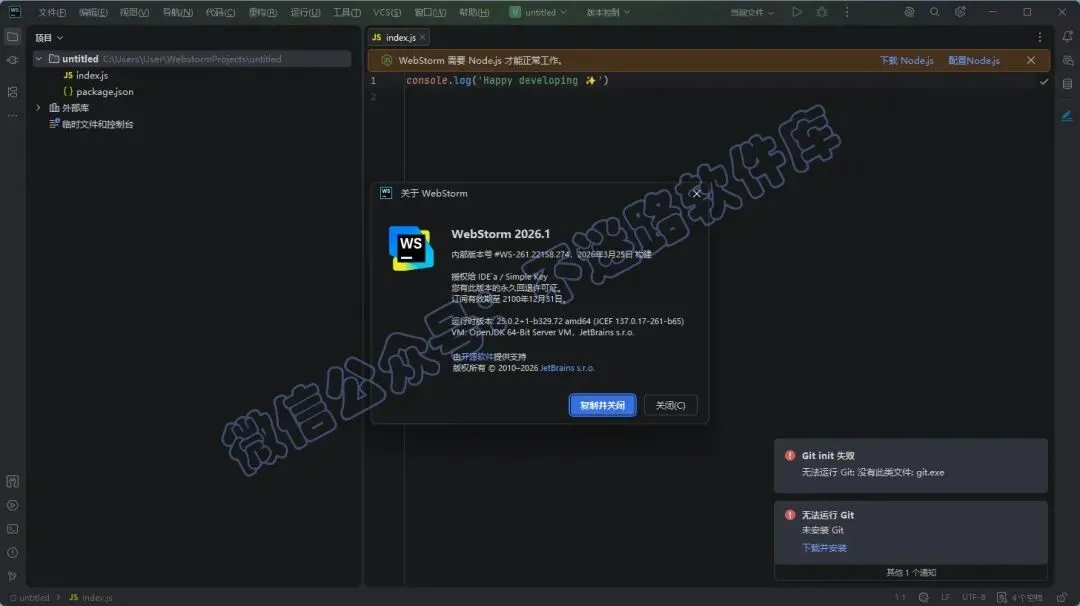Click the UTF-8 encoding in status bar
The width and height of the screenshot is (1080, 606).
973,597
